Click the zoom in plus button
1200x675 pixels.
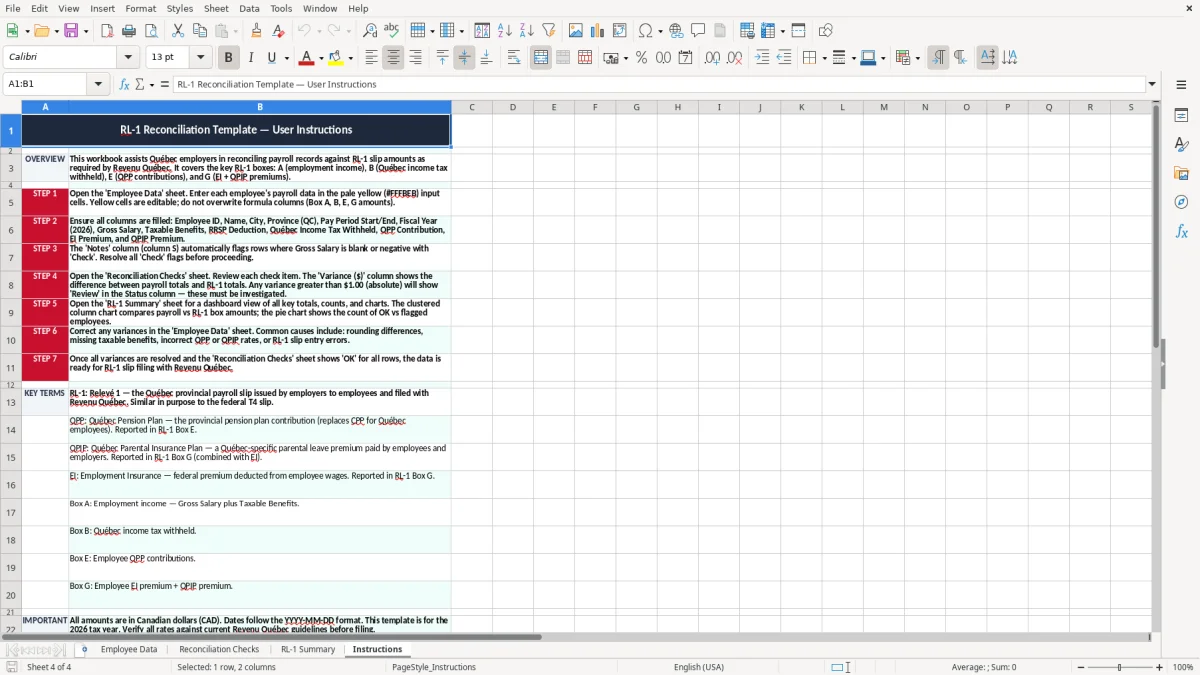pyautogui.click(x=1159, y=667)
